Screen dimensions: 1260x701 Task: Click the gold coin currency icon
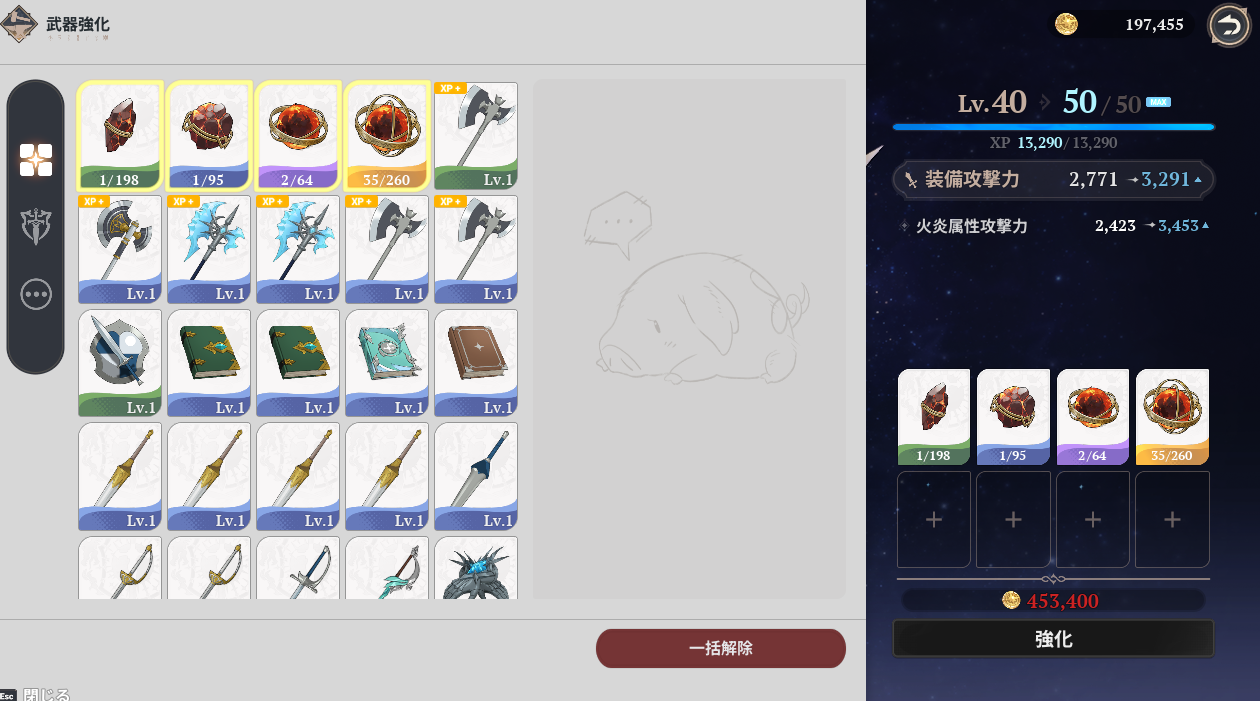[x=1067, y=24]
